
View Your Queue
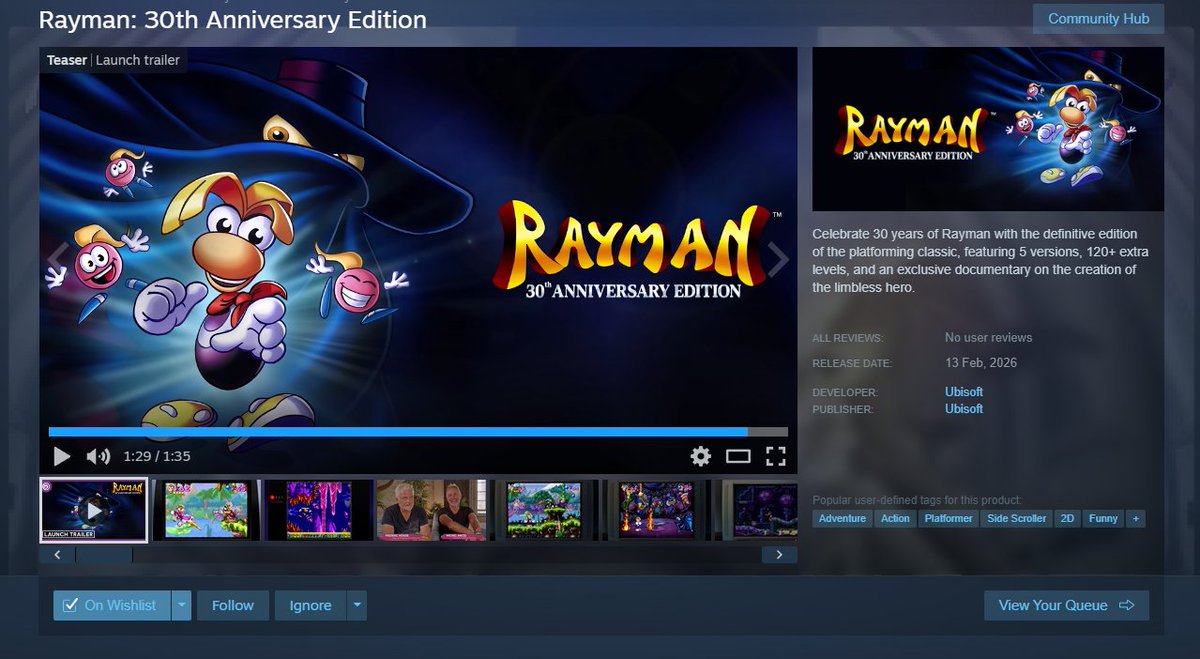coord(1066,605)
